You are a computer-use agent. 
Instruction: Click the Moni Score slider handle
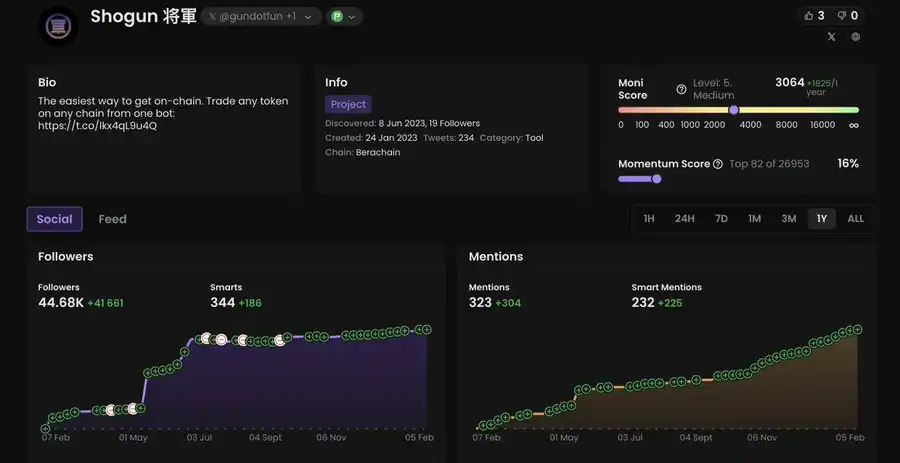tap(734, 110)
